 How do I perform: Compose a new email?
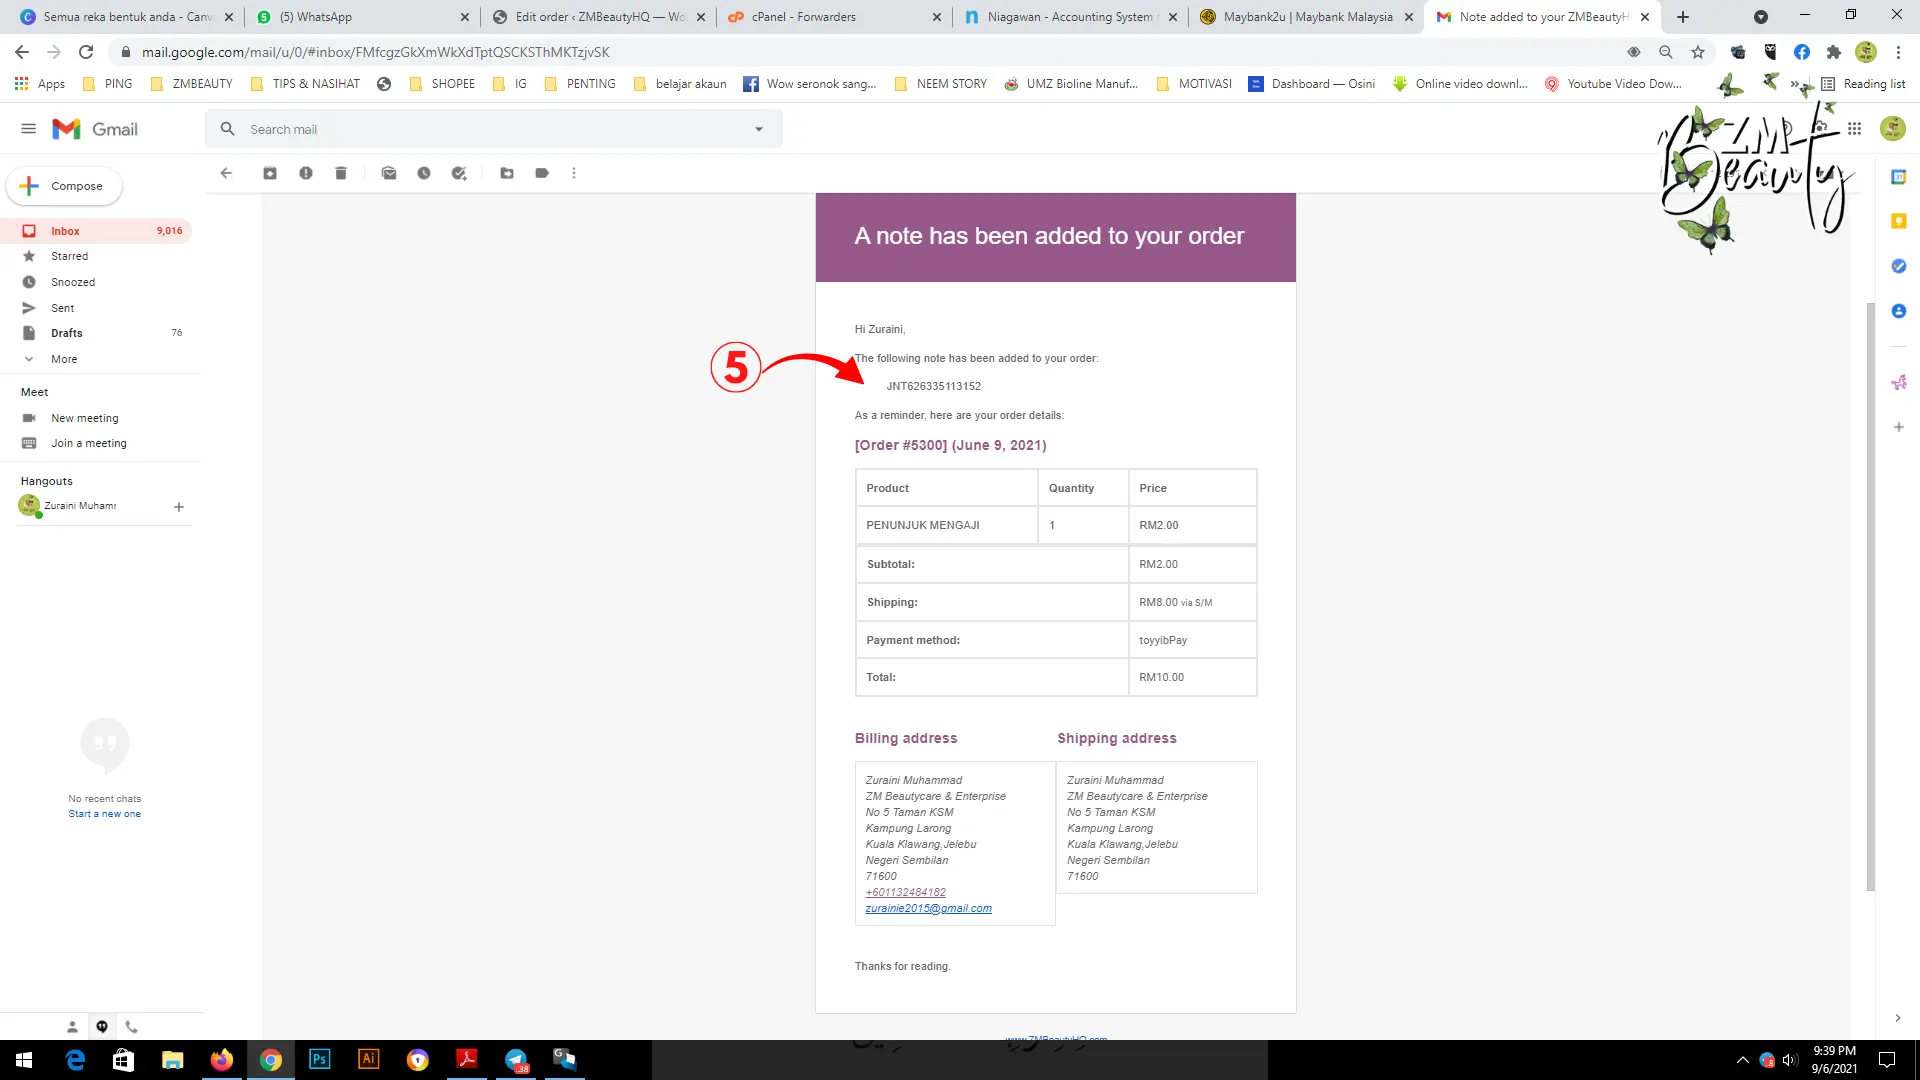click(x=64, y=186)
